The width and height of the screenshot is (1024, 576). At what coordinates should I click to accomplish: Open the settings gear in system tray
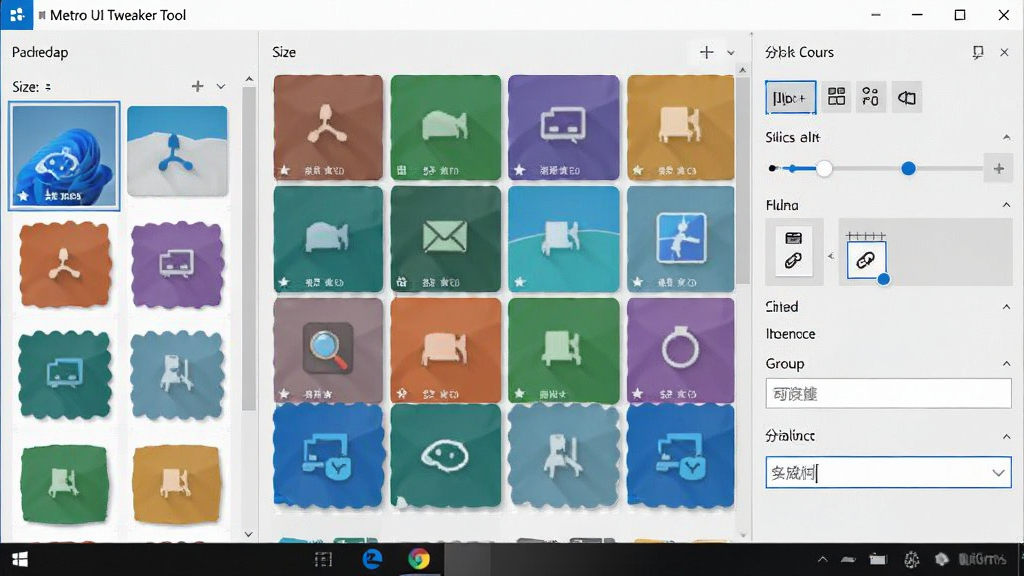pos(912,559)
